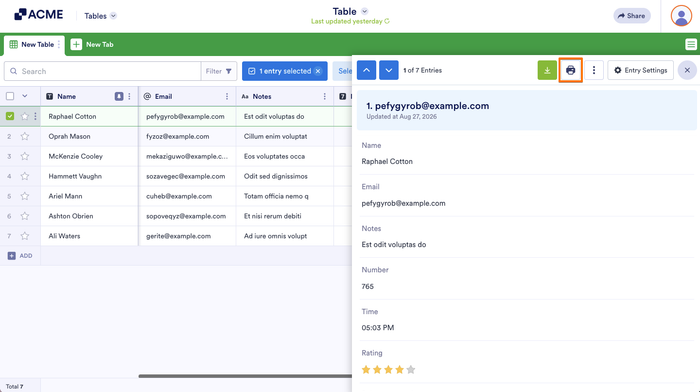
Task: Open the hamburger menu on green bar
Action: [x=691, y=44]
